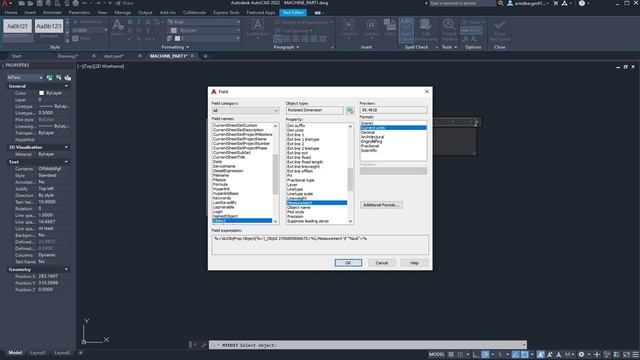Click the Field names list scrollbar
Screen dimensions: 640x360
pos(276,173)
